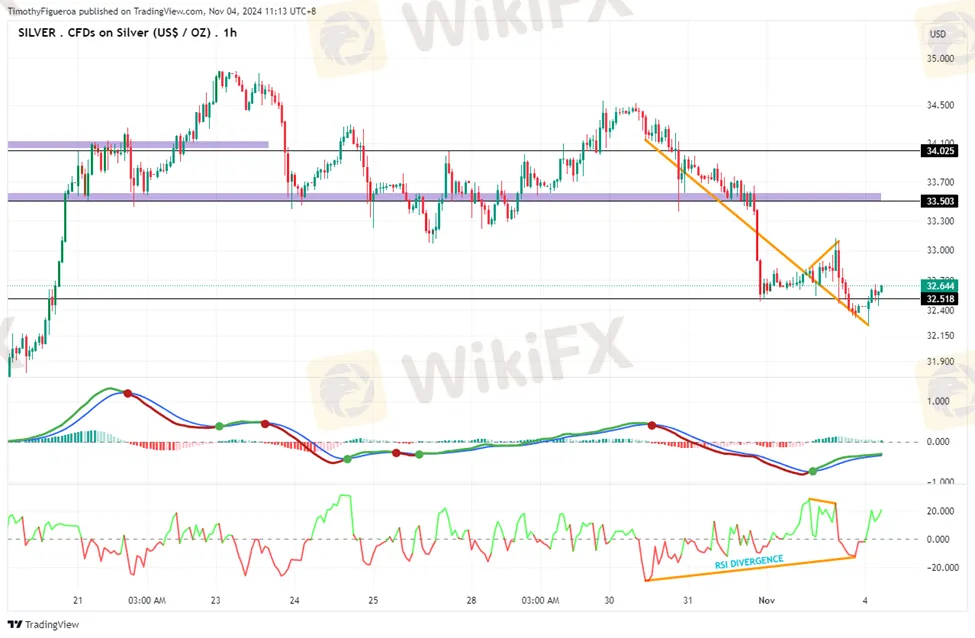Click the oscillator 20.000 axis value
This screenshot has height=638, width=975.
(940, 511)
